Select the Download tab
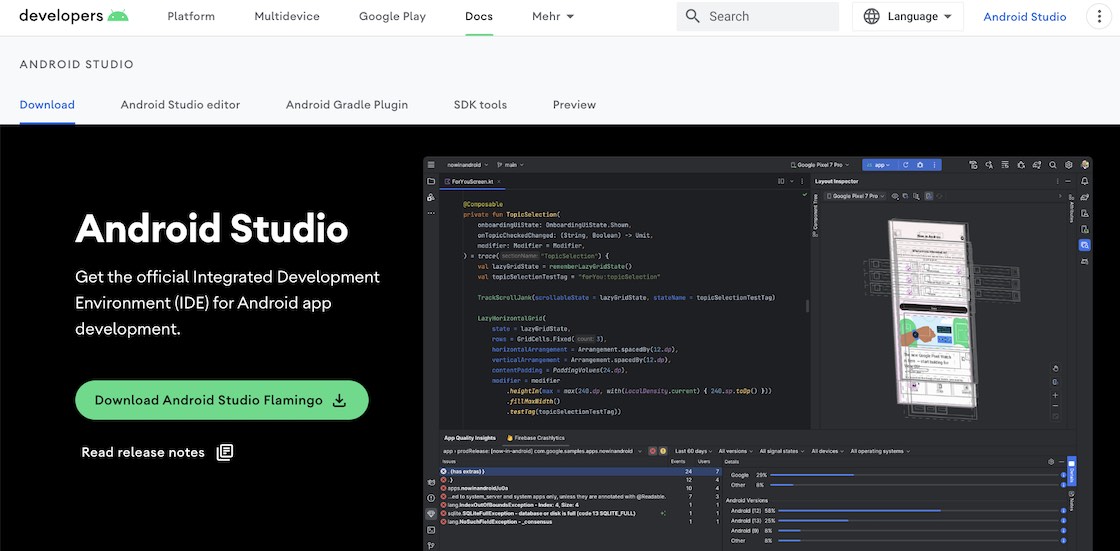The width and height of the screenshot is (1120, 551). pos(47,104)
